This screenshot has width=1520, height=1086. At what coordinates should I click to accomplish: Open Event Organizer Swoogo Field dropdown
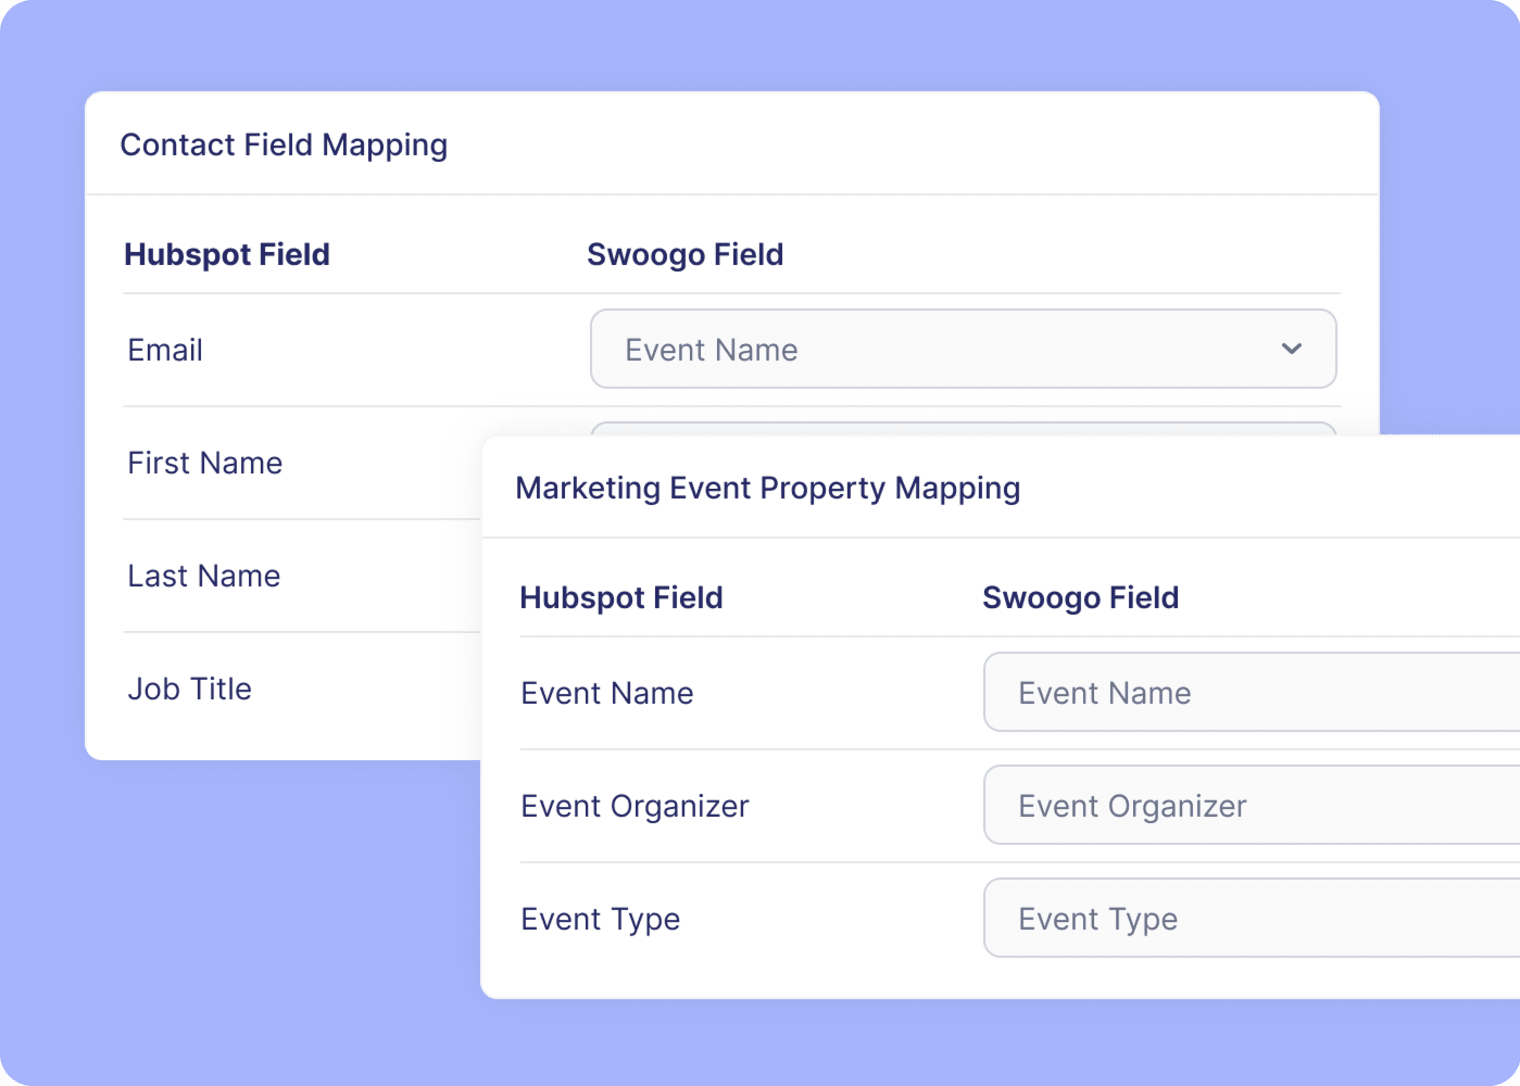[1252, 805]
